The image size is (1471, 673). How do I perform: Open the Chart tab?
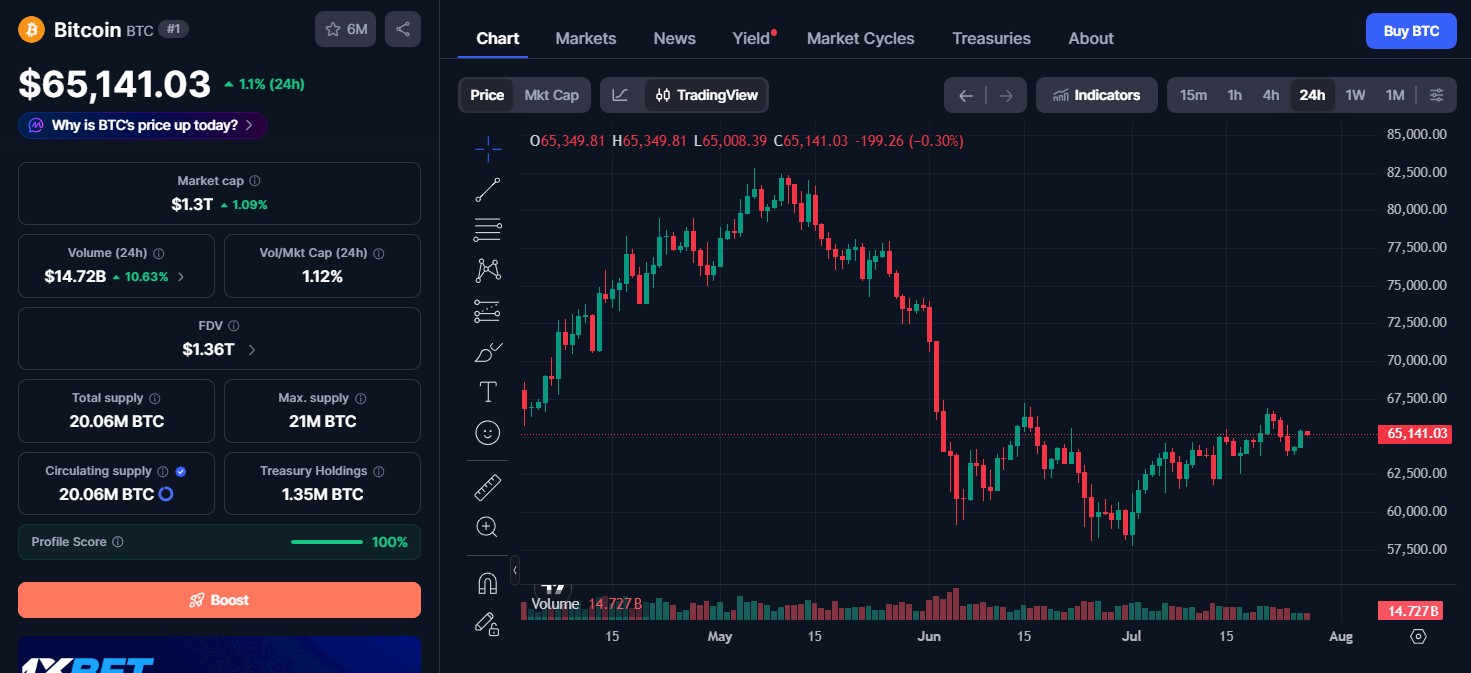[x=497, y=38]
